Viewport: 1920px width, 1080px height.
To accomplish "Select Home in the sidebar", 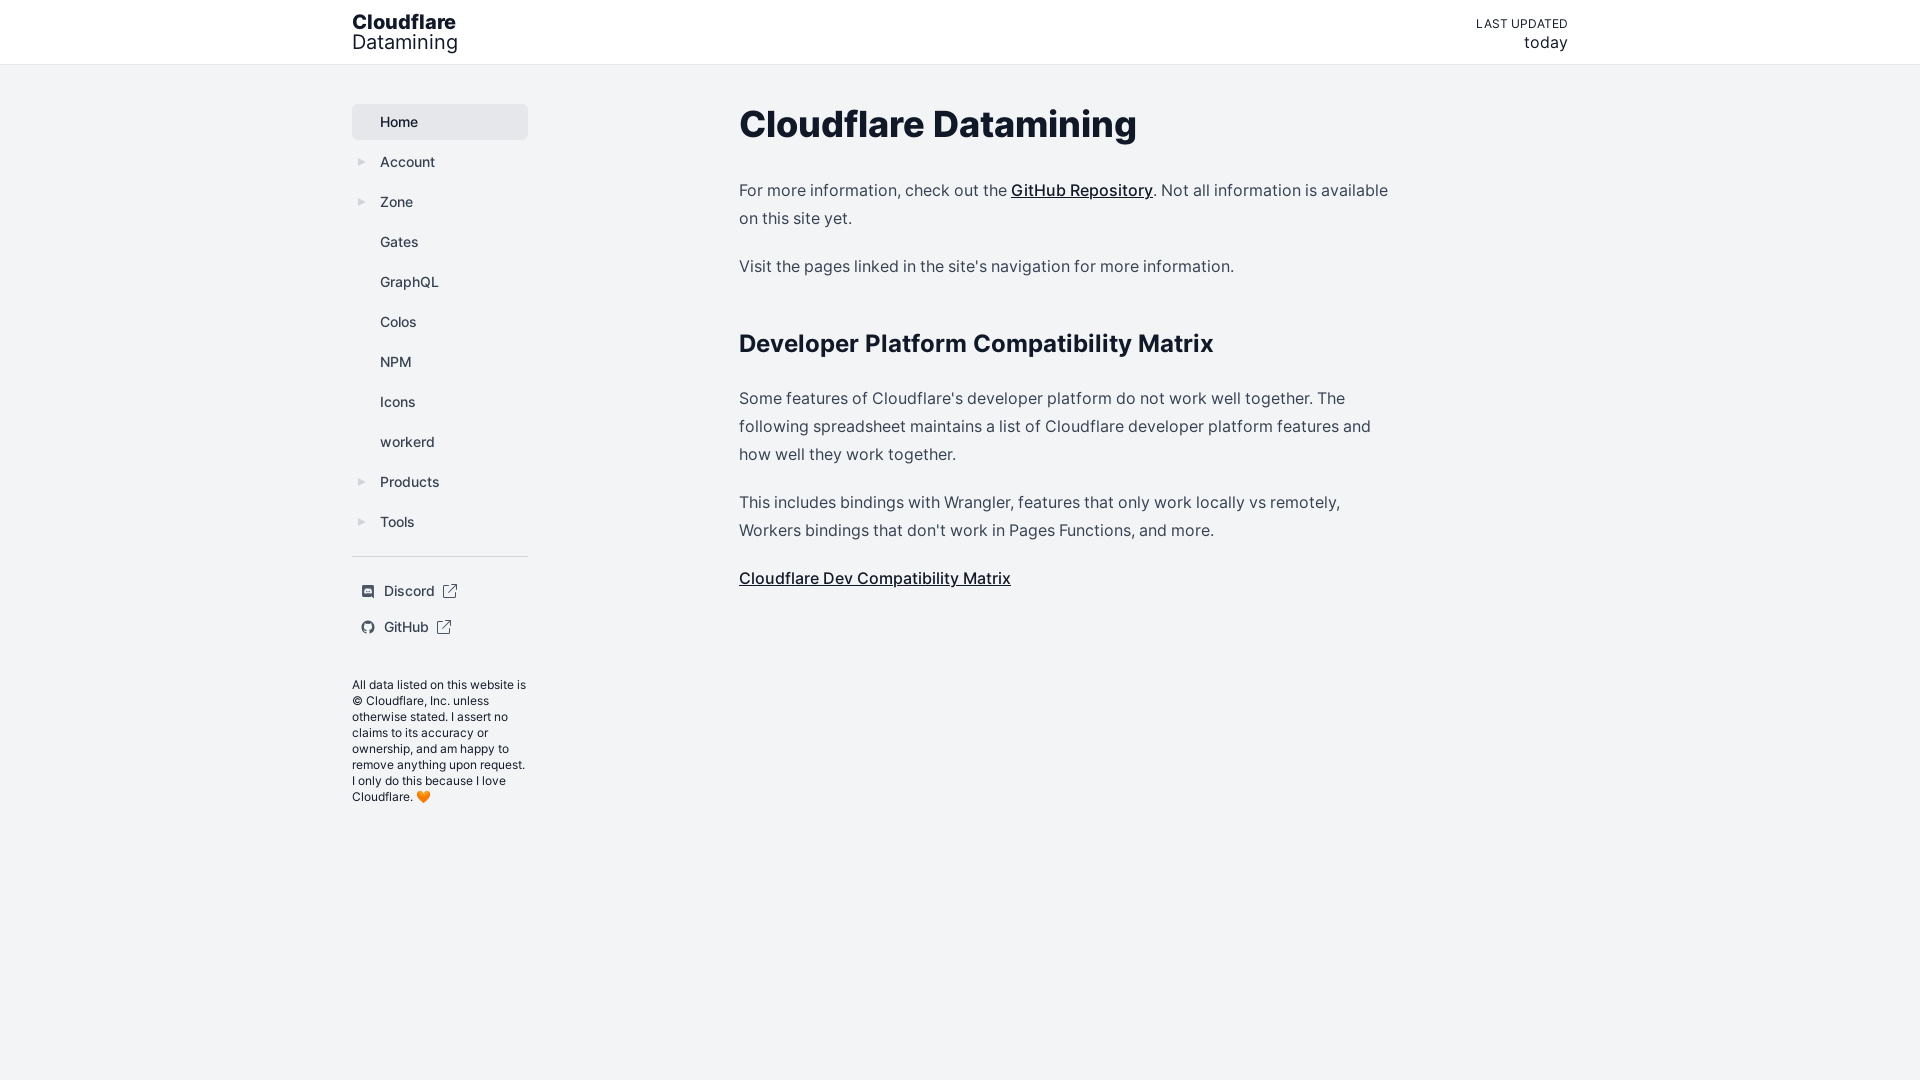I will pos(440,122).
